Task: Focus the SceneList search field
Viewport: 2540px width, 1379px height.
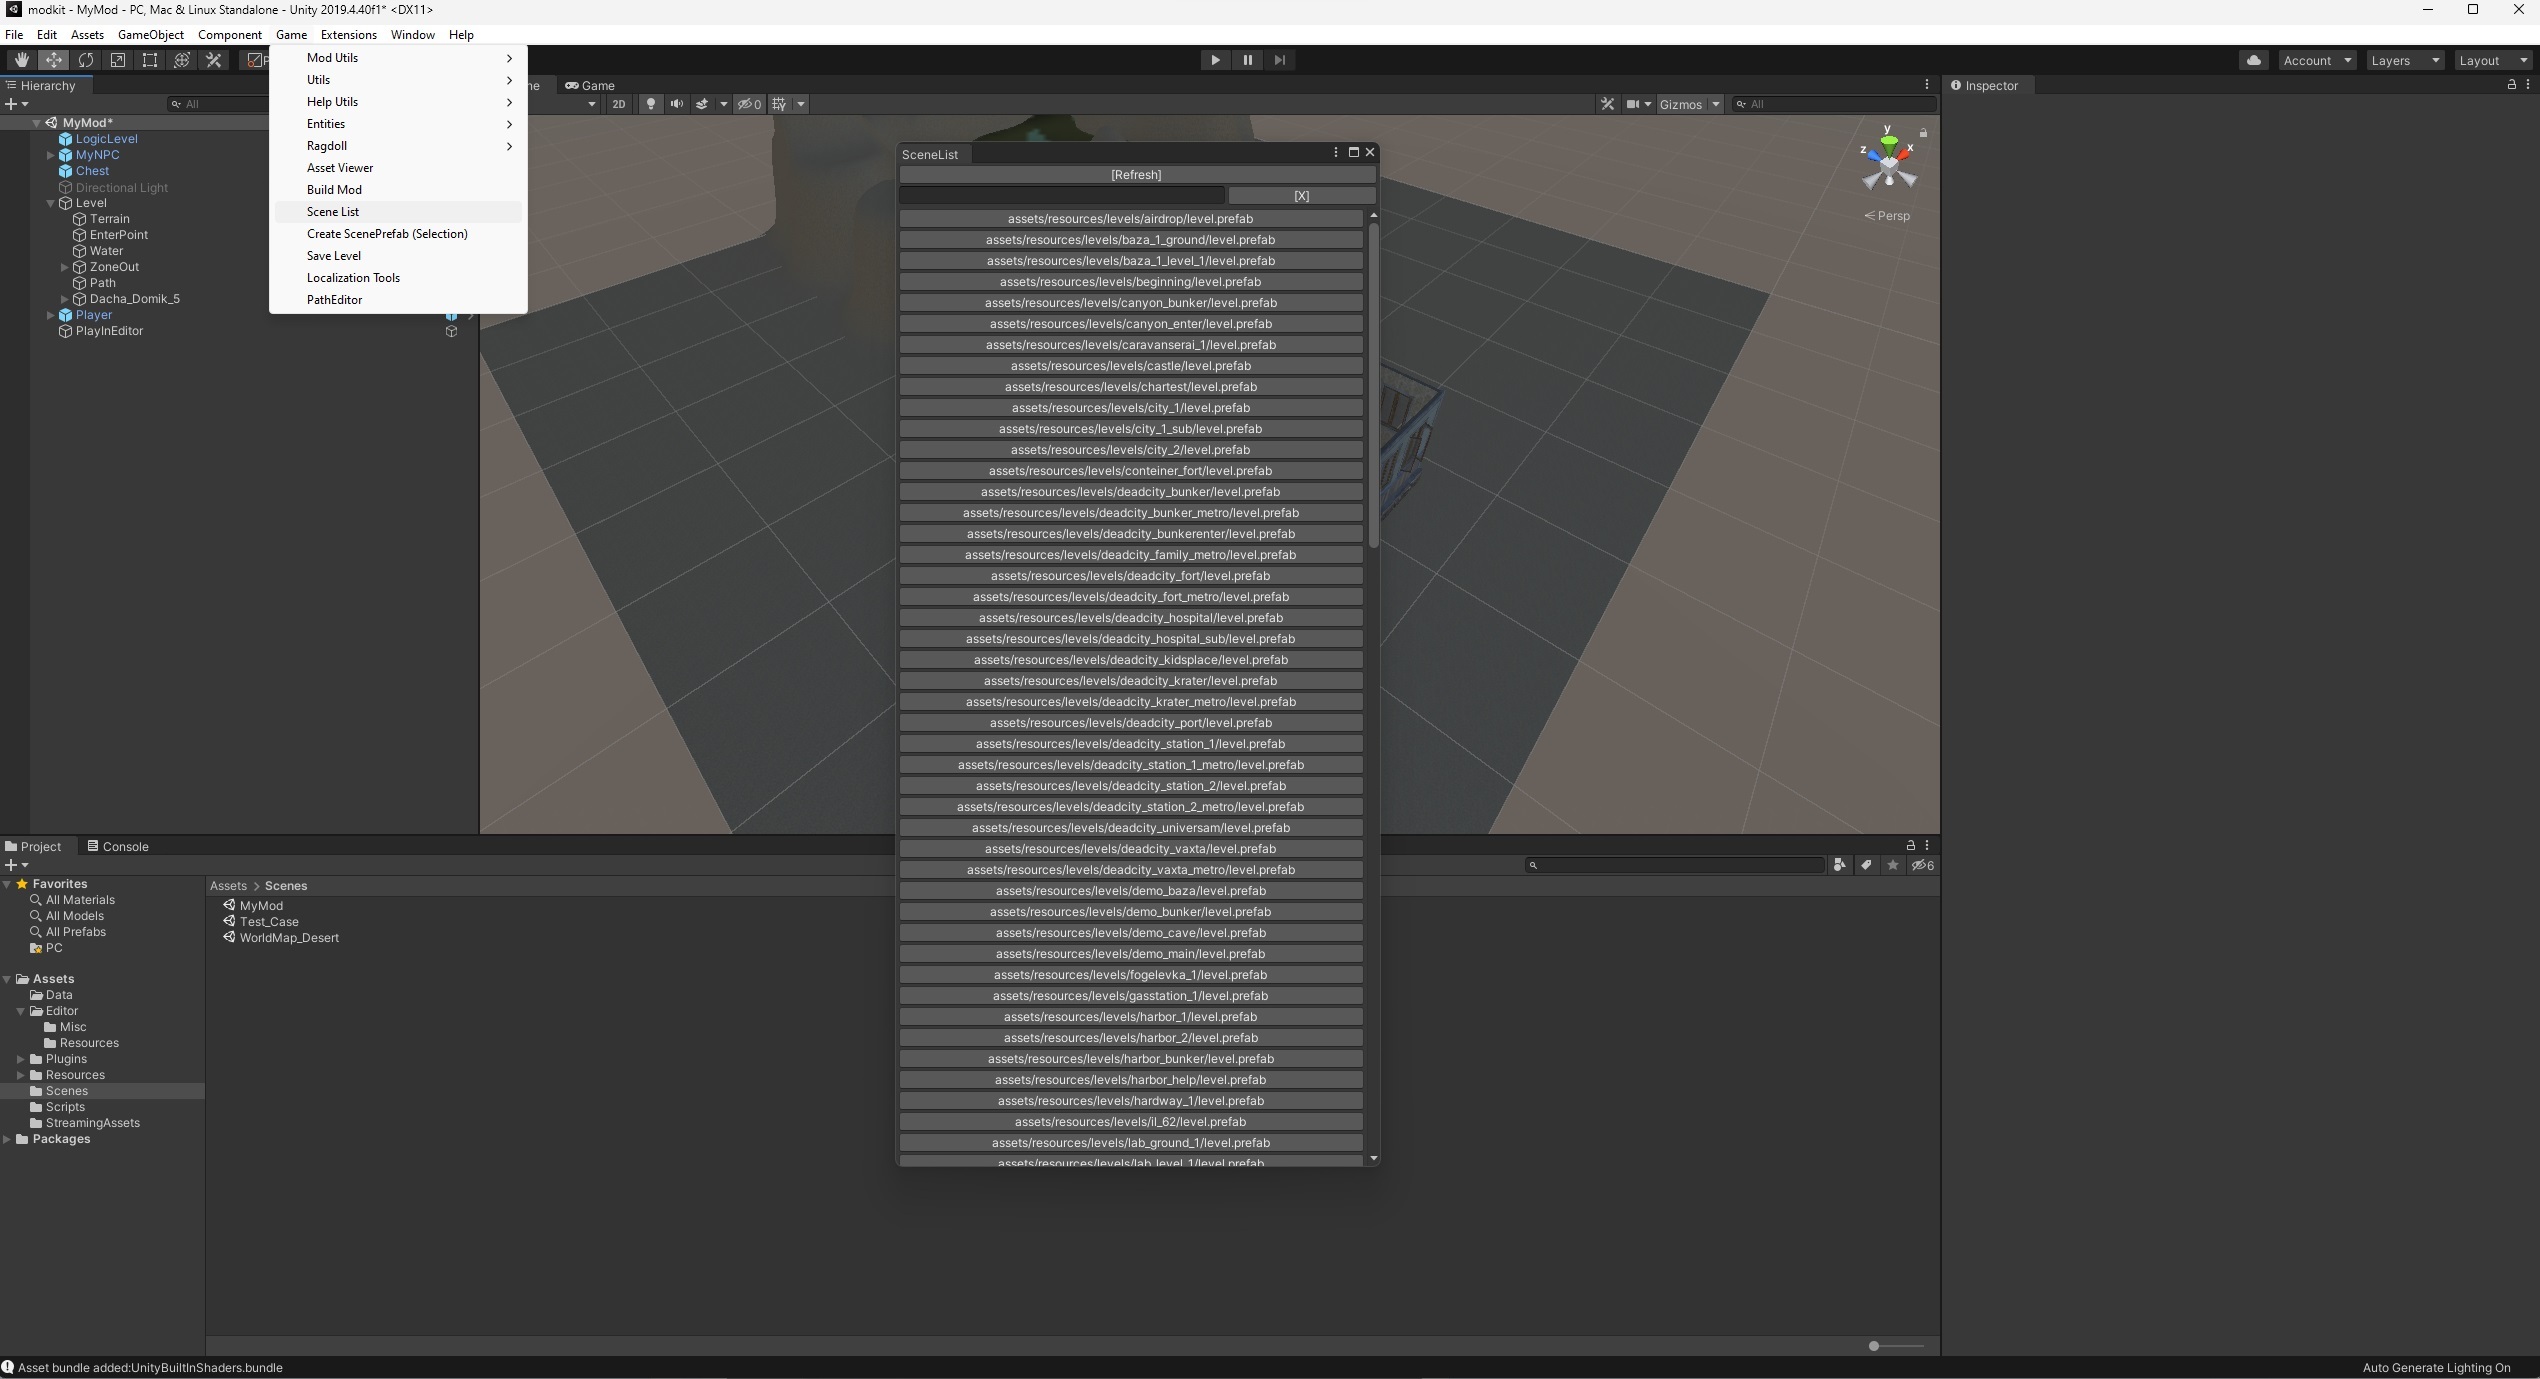Action: coord(1061,196)
